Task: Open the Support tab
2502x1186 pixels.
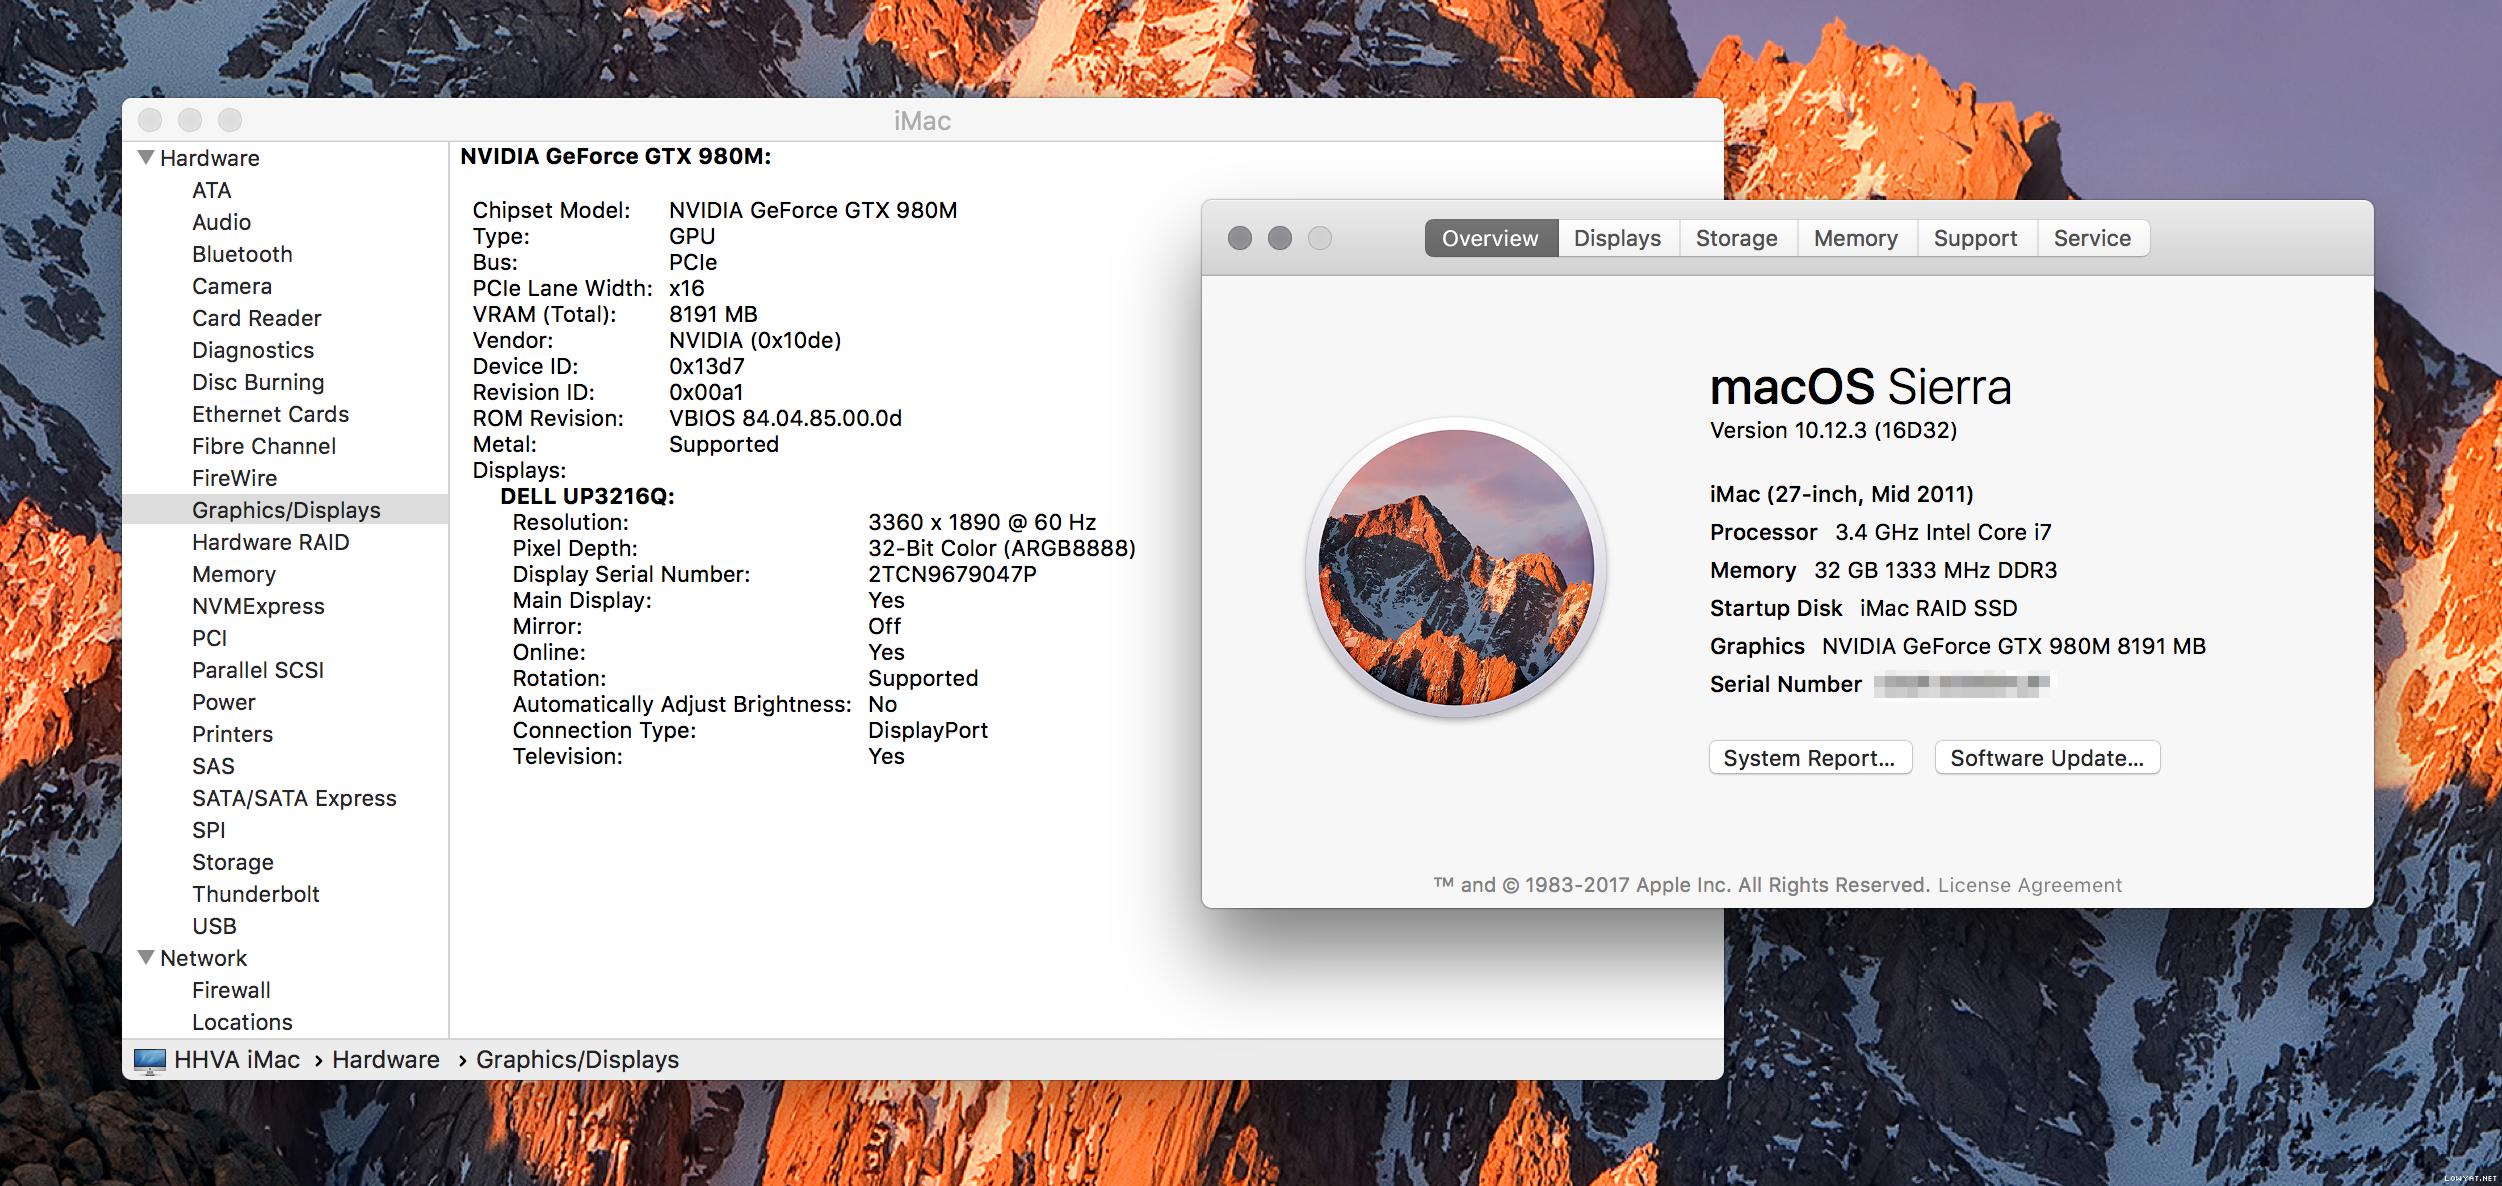Action: (1975, 238)
